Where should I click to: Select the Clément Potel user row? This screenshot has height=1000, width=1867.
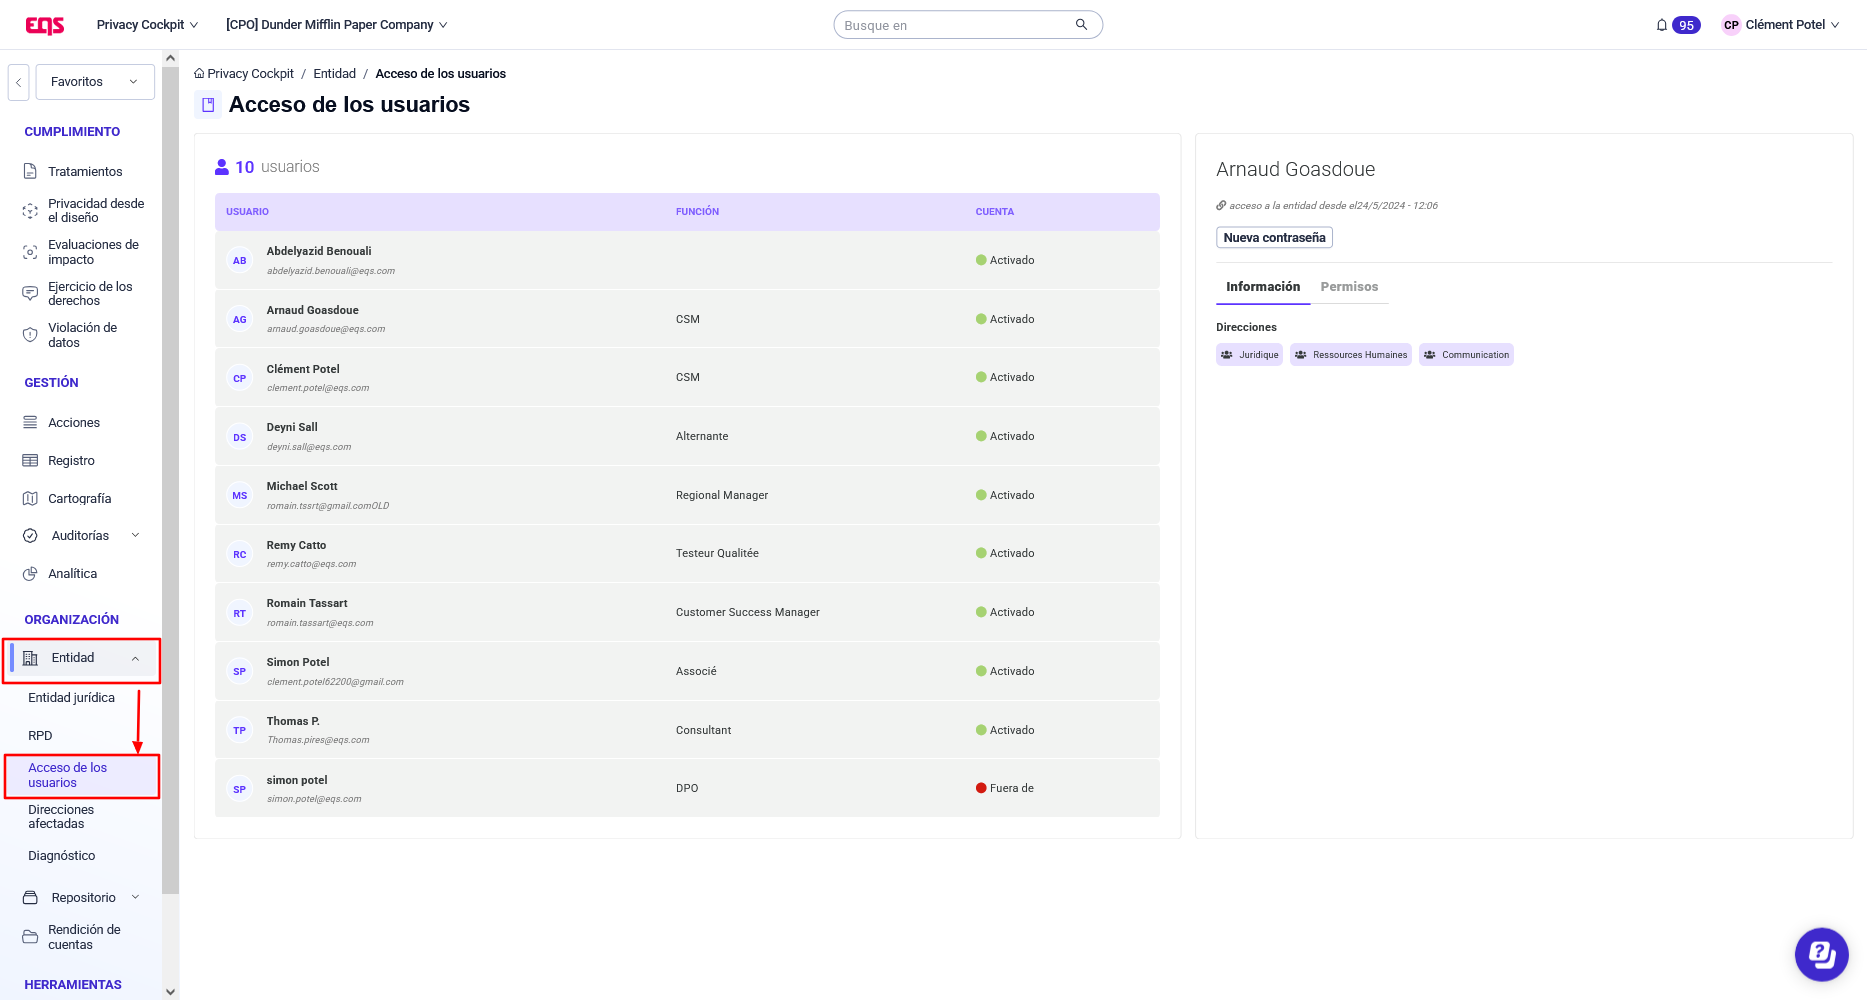[x=687, y=378]
